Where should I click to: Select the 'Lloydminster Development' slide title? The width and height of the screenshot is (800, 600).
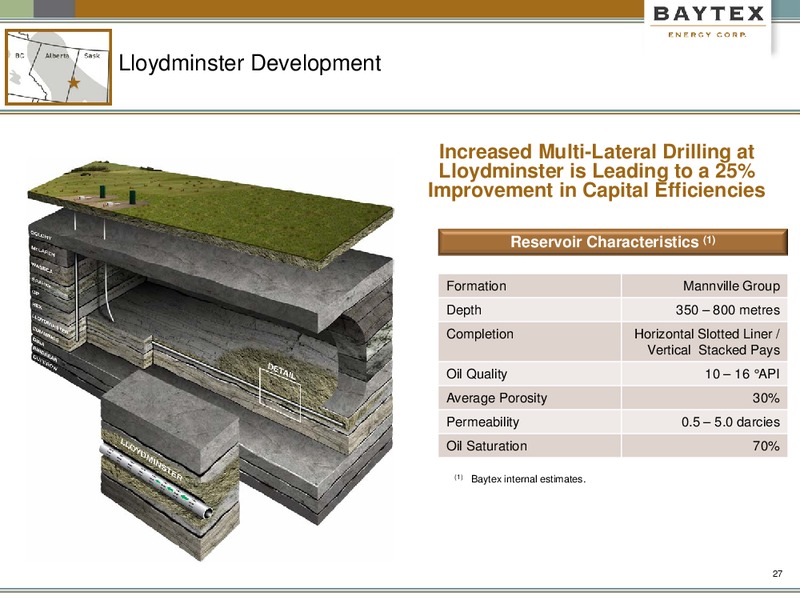(249, 64)
